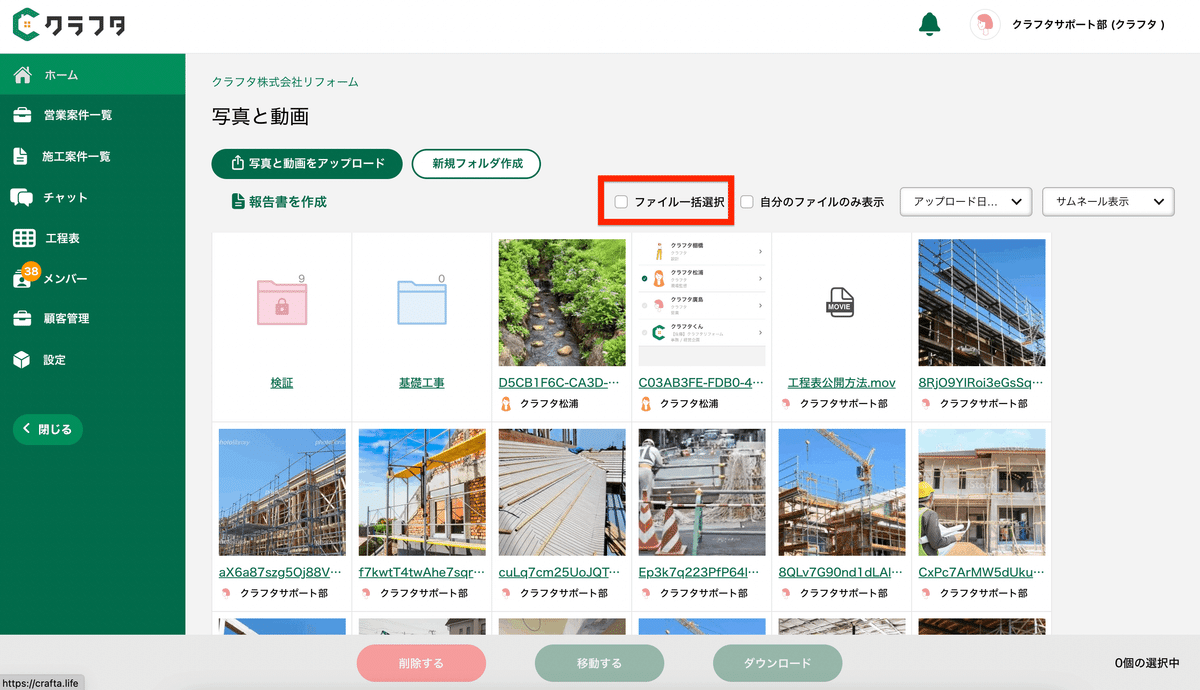This screenshot has height=690, width=1200.
Task: Open the blue 基礎工事 folder icon
Action: click(x=421, y=303)
